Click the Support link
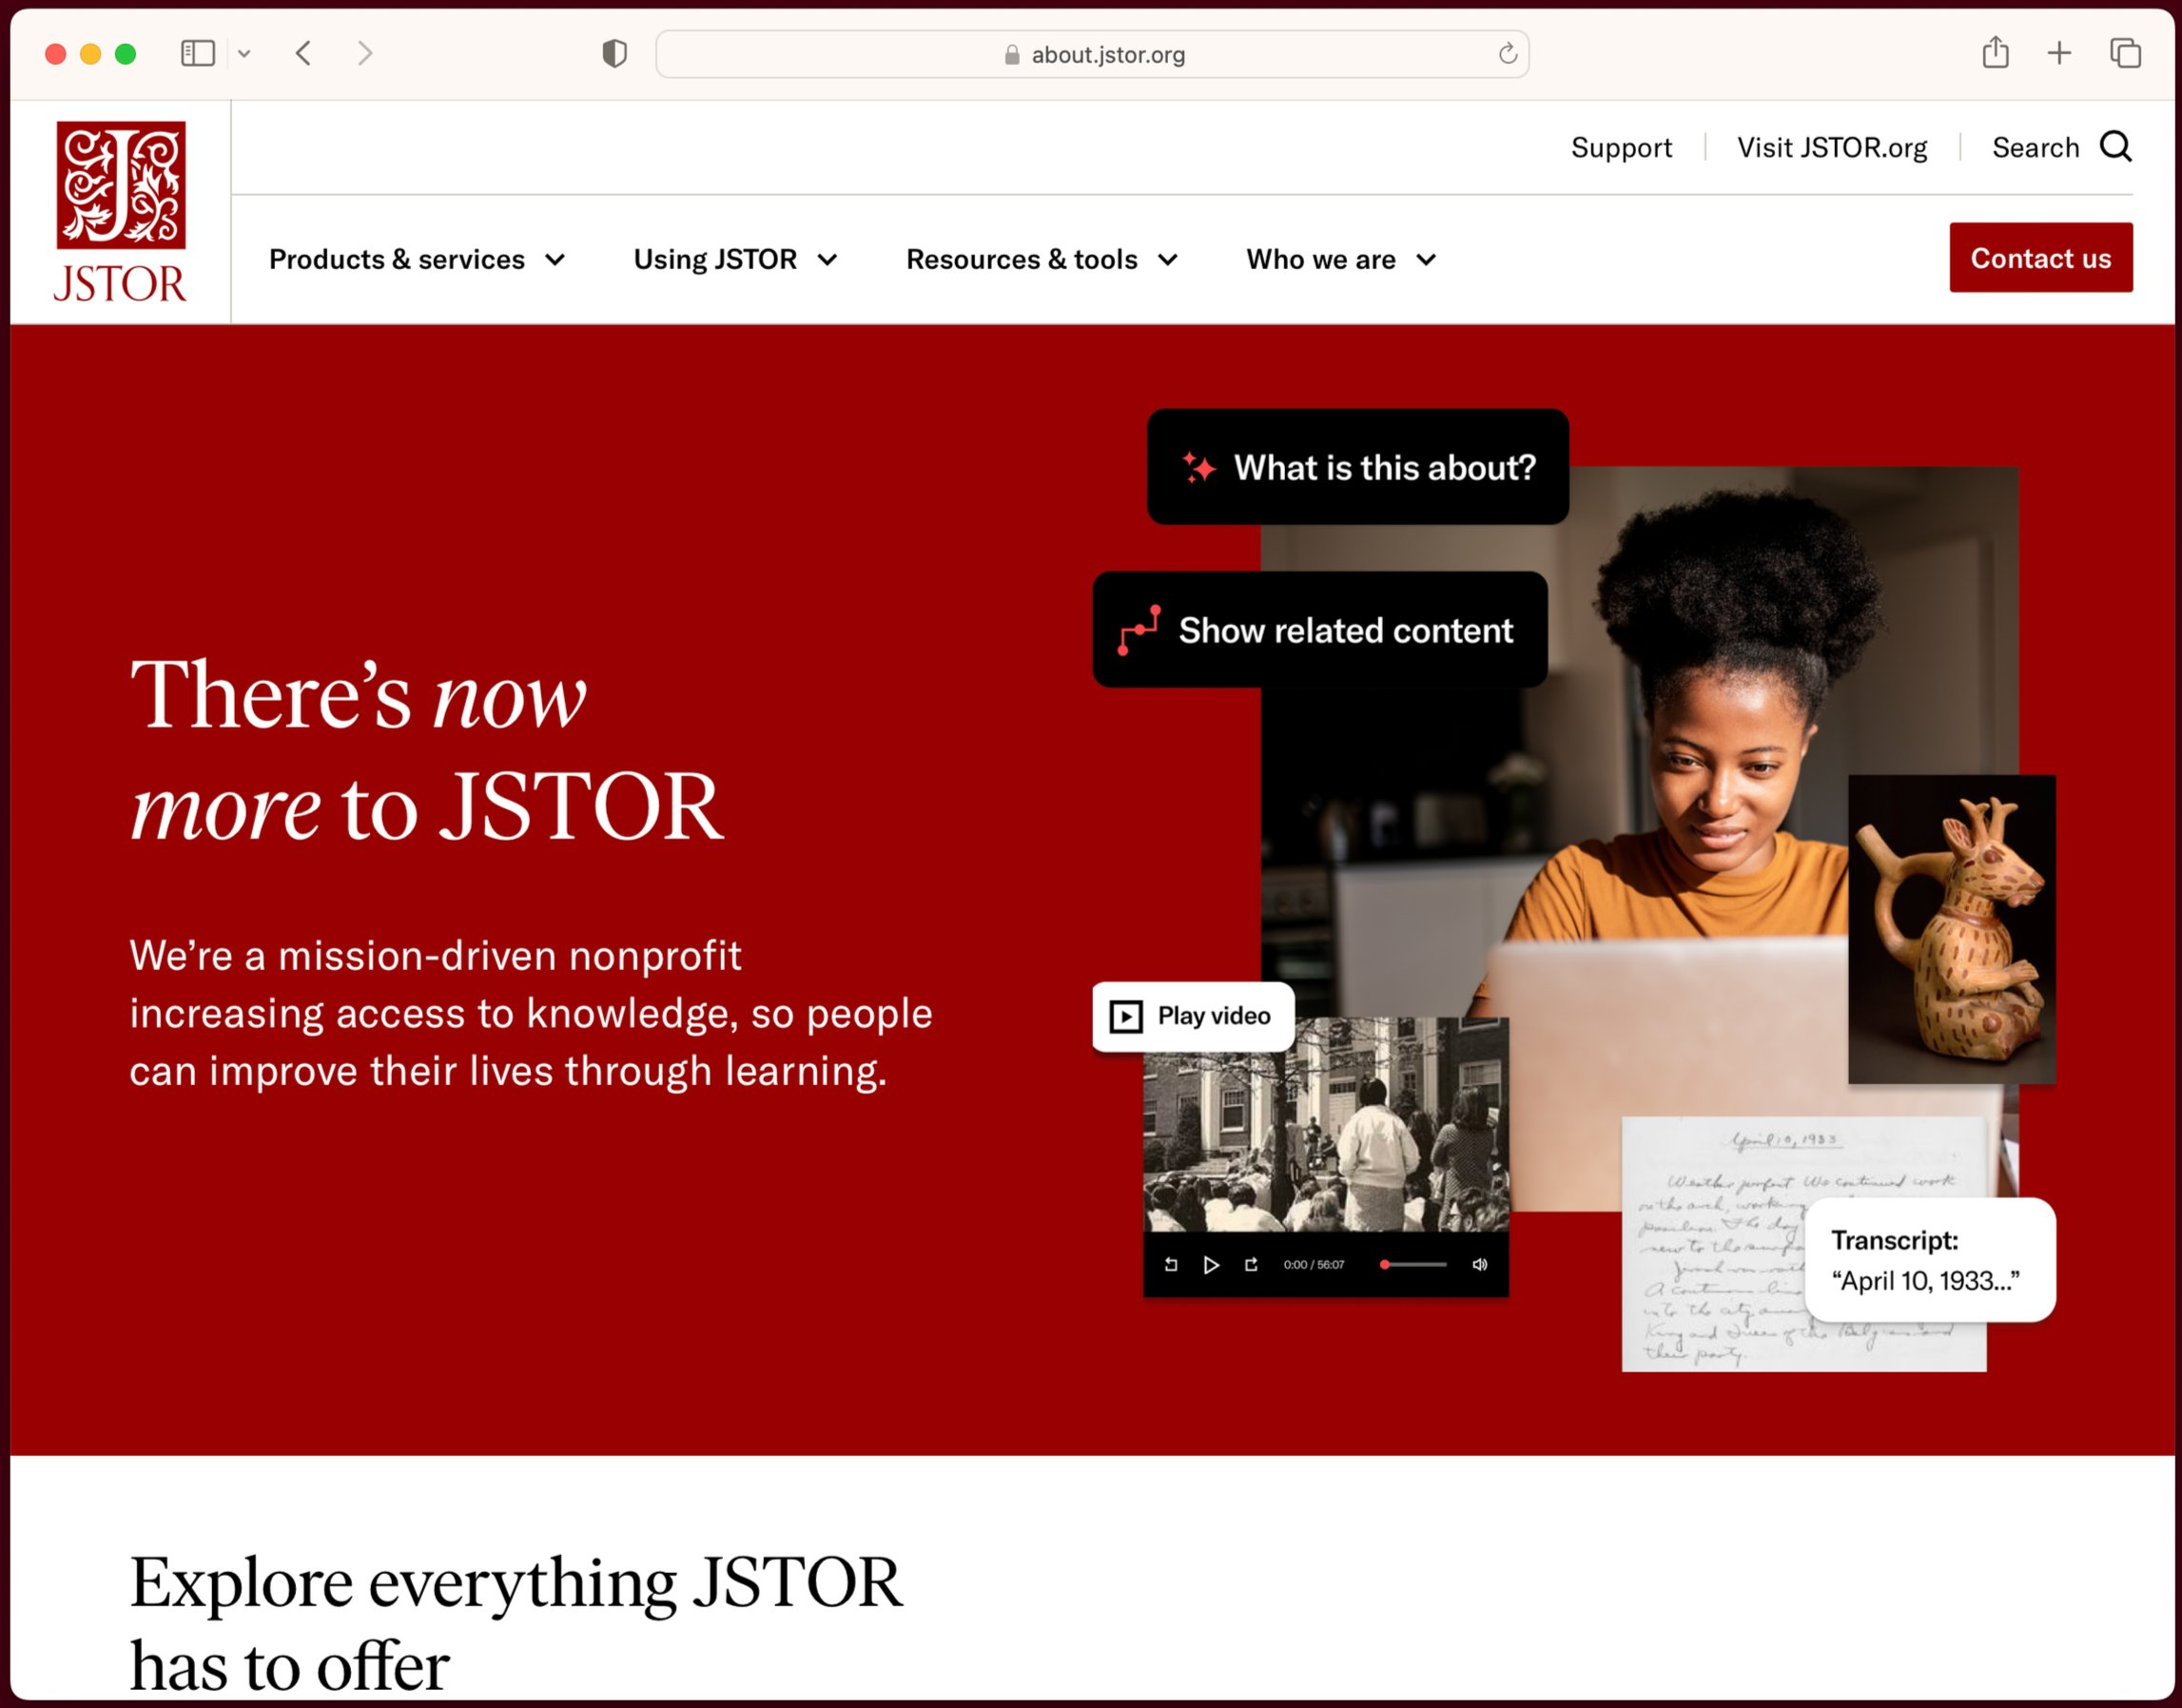Screen dimensions: 2182x1708 point(1621,148)
